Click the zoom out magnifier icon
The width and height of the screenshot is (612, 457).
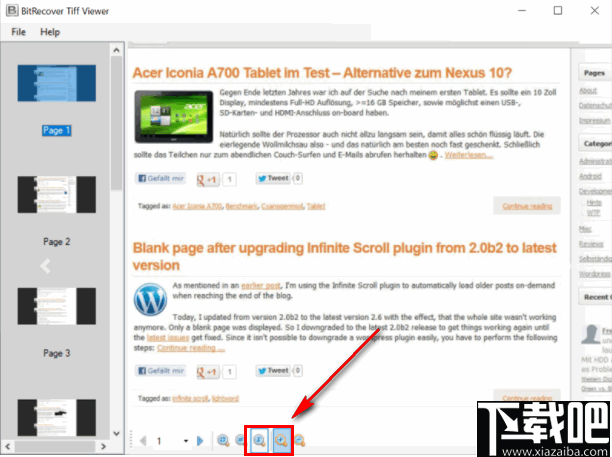pyautogui.click(x=299, y=440)
